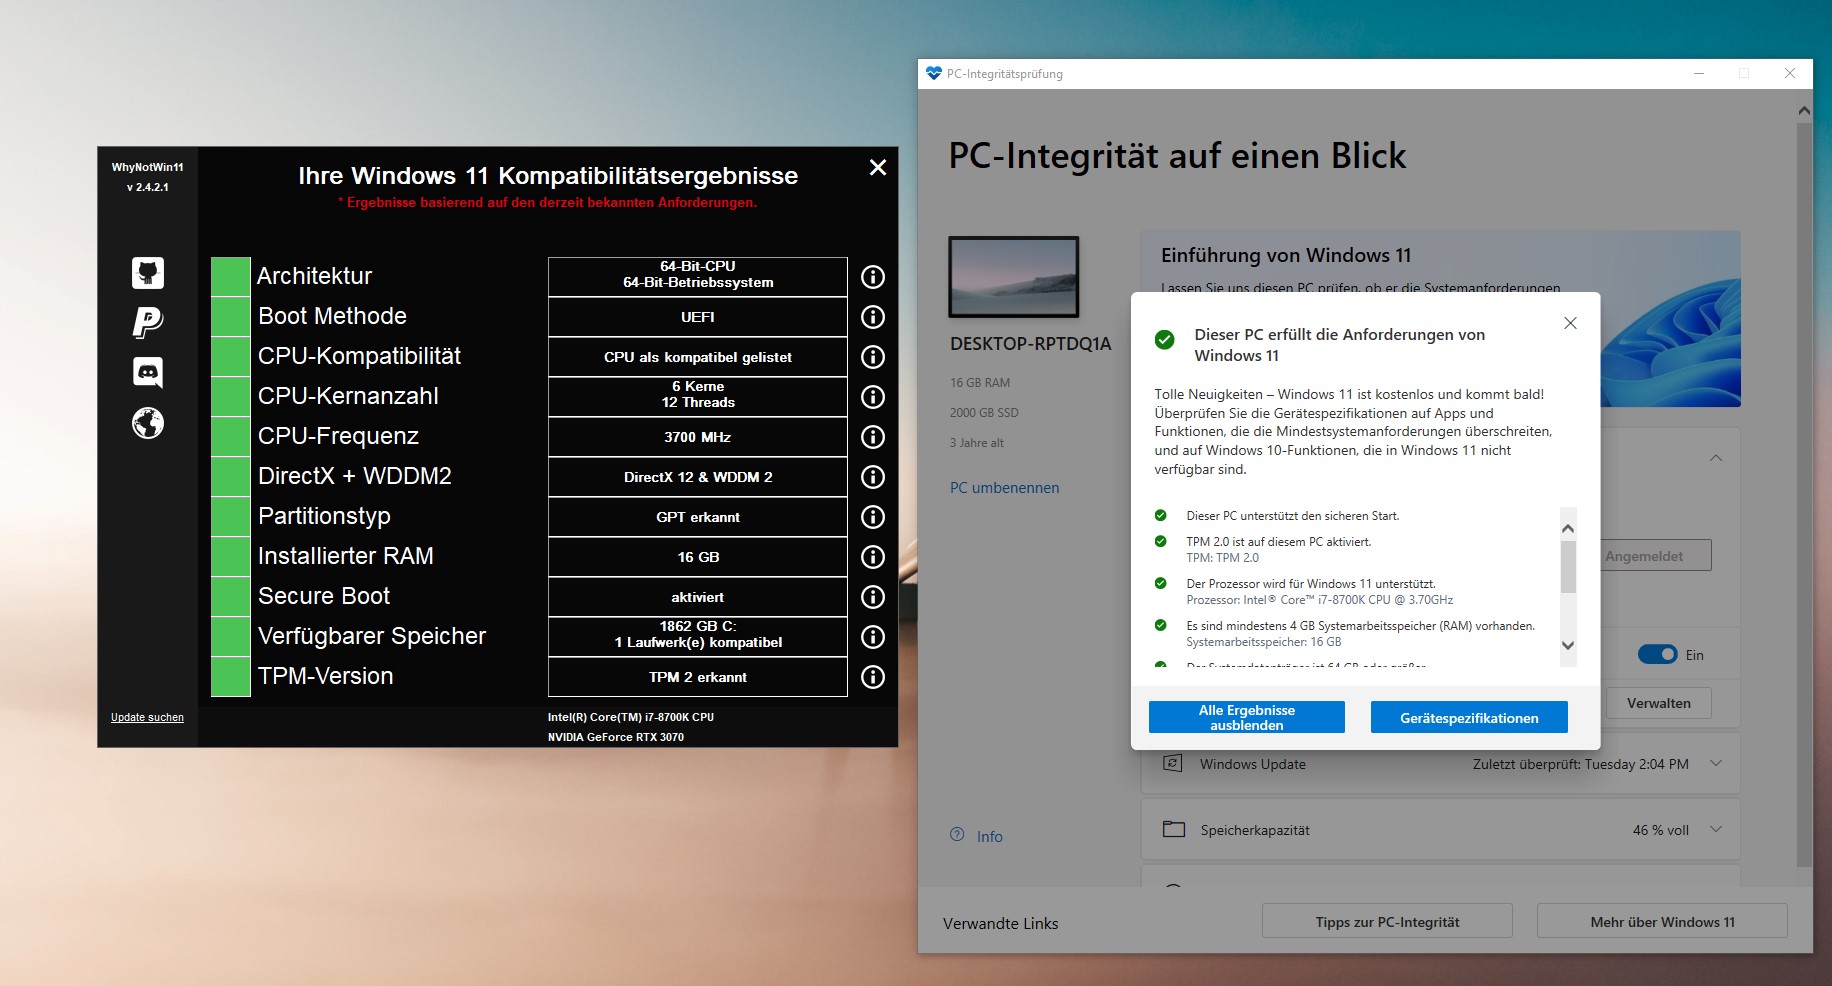Click the results list scroll-up arrow
This screenshot has height=986, width=1832.
tap(1568, 528)
